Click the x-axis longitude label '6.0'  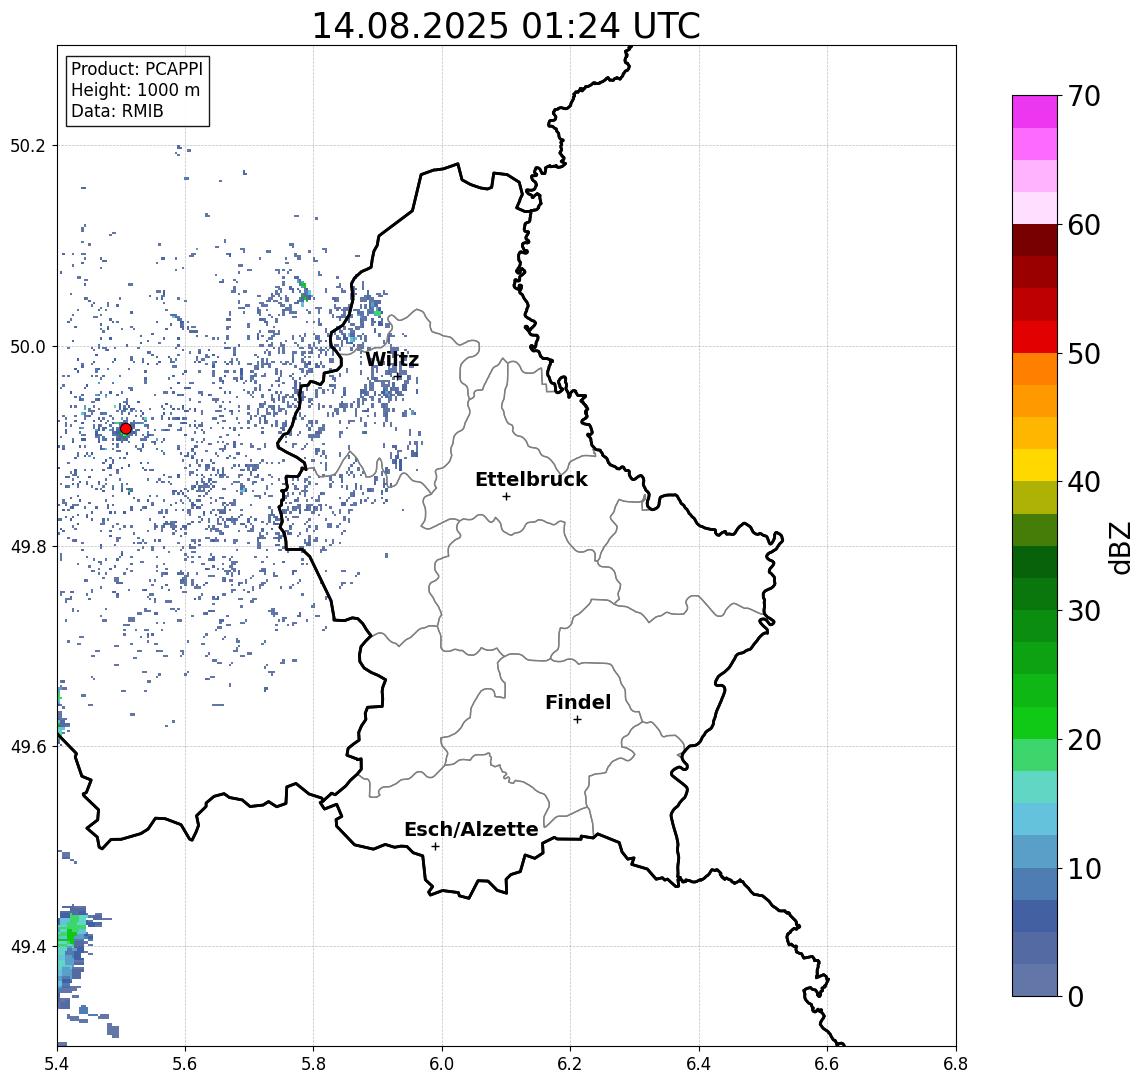pos(443,1064)
